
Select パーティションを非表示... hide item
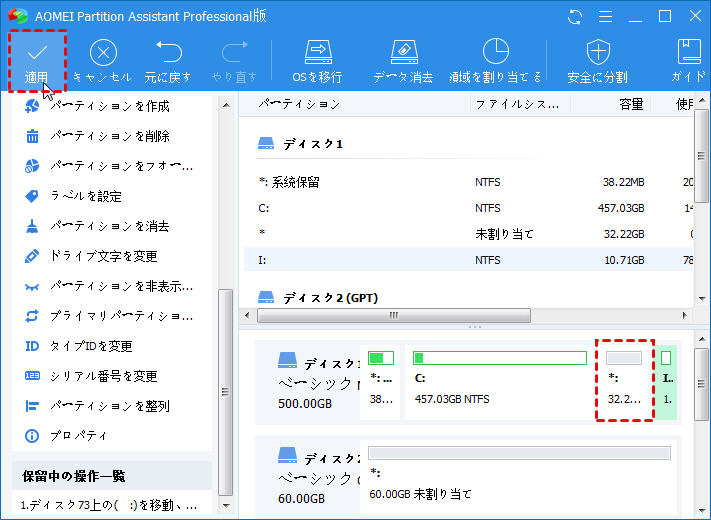click(x=109, y=286)
